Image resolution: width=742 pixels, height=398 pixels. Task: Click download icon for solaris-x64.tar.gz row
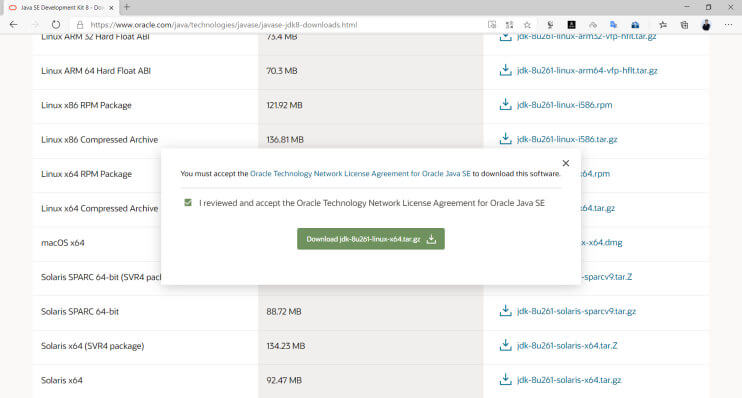tap(505, 380)
